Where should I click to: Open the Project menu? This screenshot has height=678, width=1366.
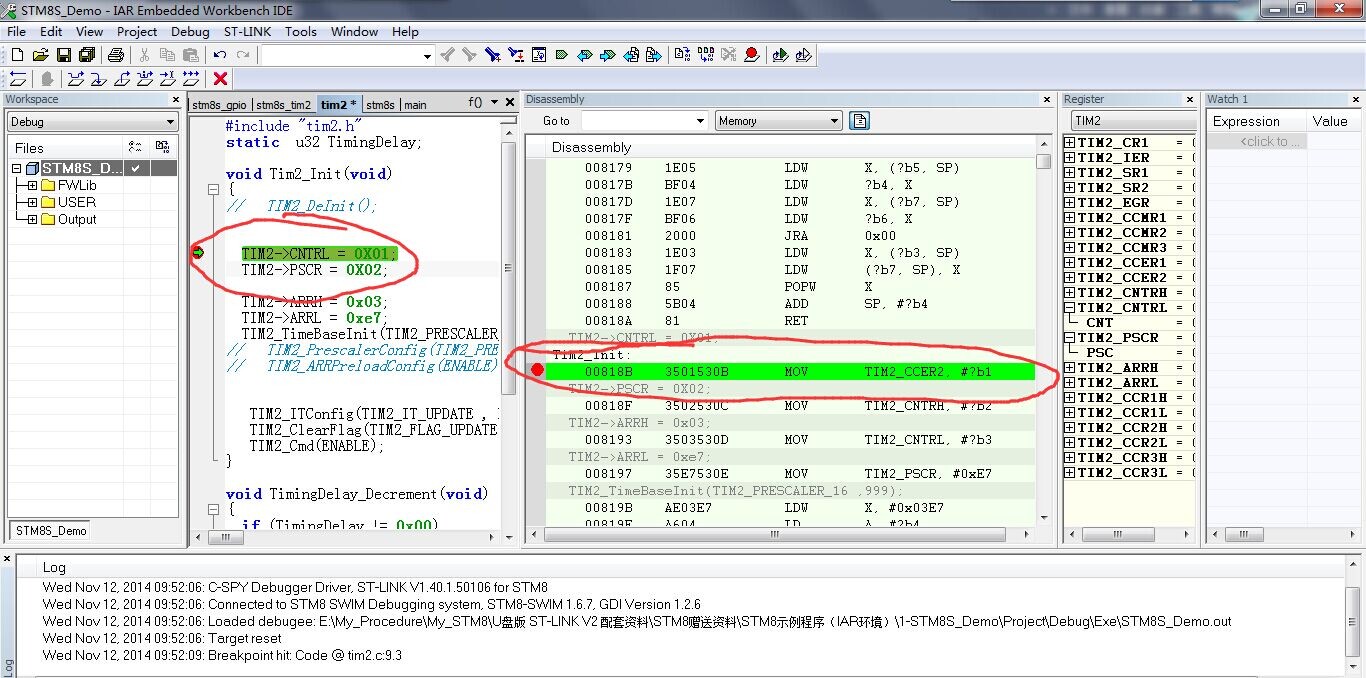137,31
